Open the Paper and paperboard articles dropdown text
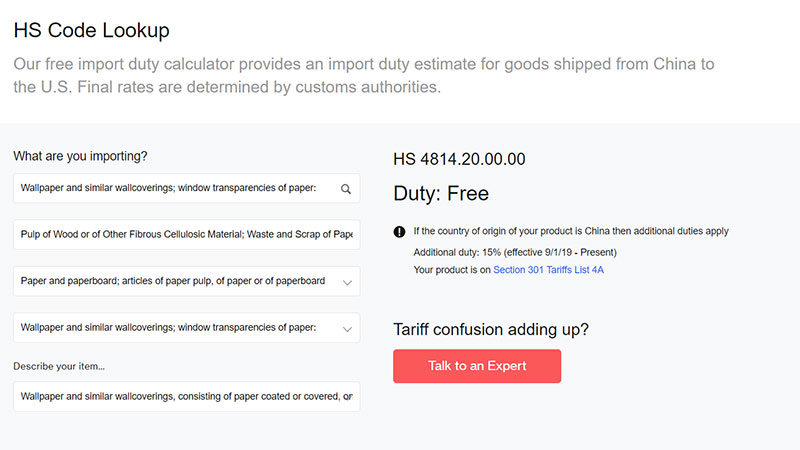Screen dimensions: 800x450 [172, 281]
